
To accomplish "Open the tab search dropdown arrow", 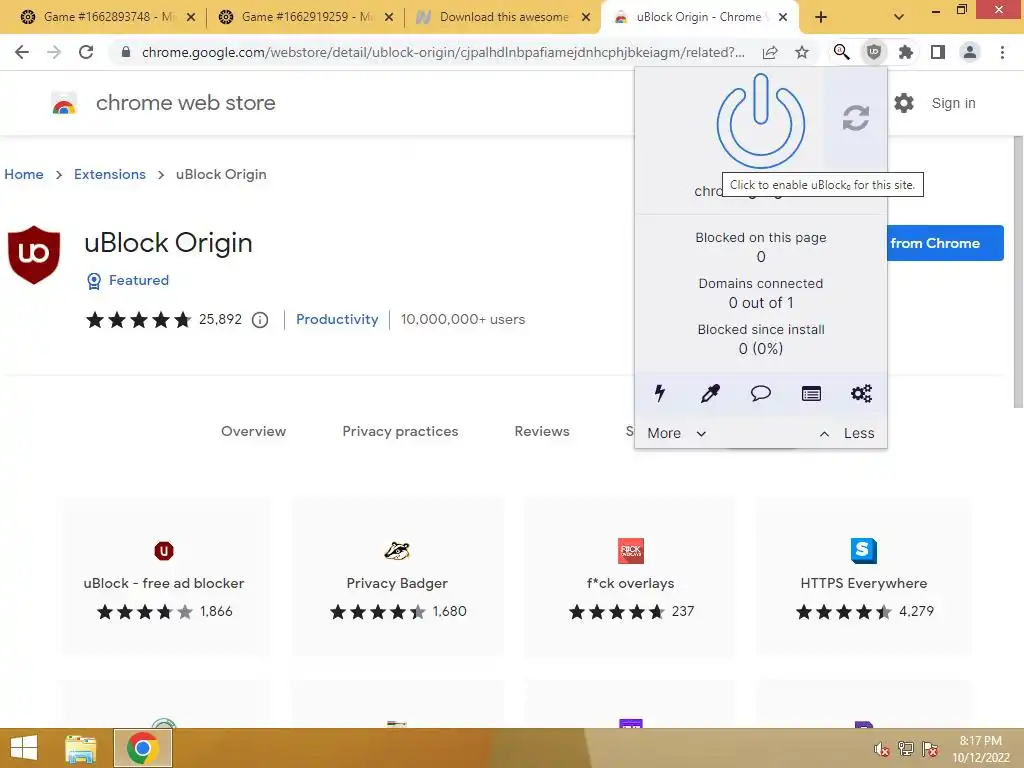I will (x=899, y=18).
